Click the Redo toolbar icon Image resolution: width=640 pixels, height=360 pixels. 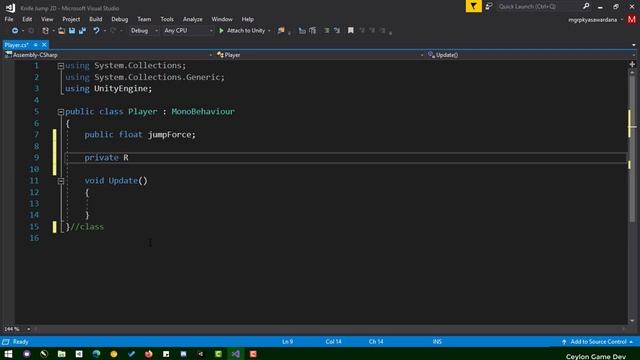click(x=113, y=31)
